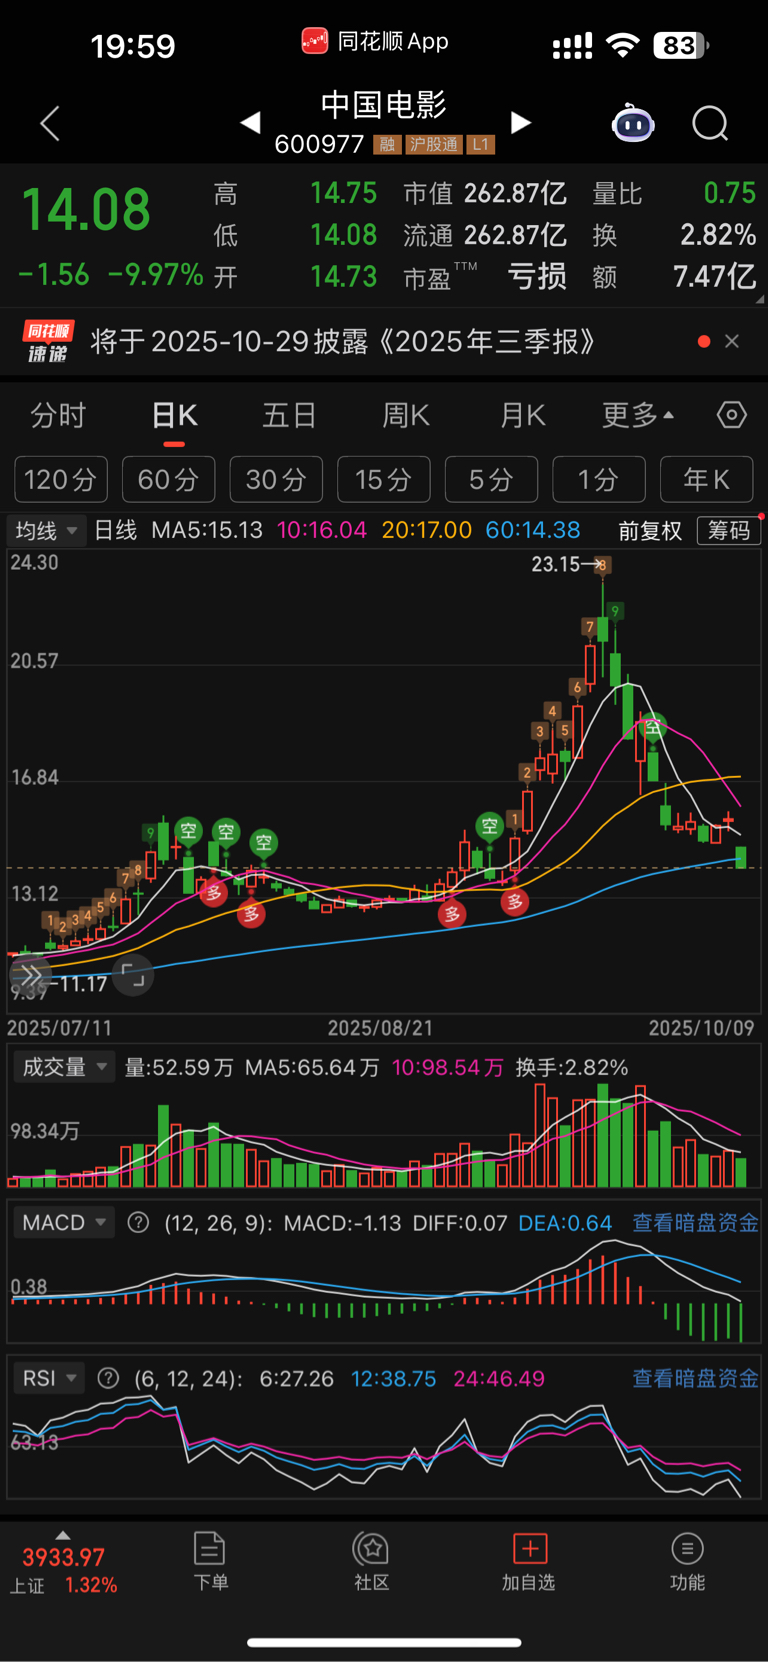This screenshot has width=768, height=1662.
Task: Tap the 量:52.59万 volume reading
Action: pyautogui.click(x=179, y=1068)
